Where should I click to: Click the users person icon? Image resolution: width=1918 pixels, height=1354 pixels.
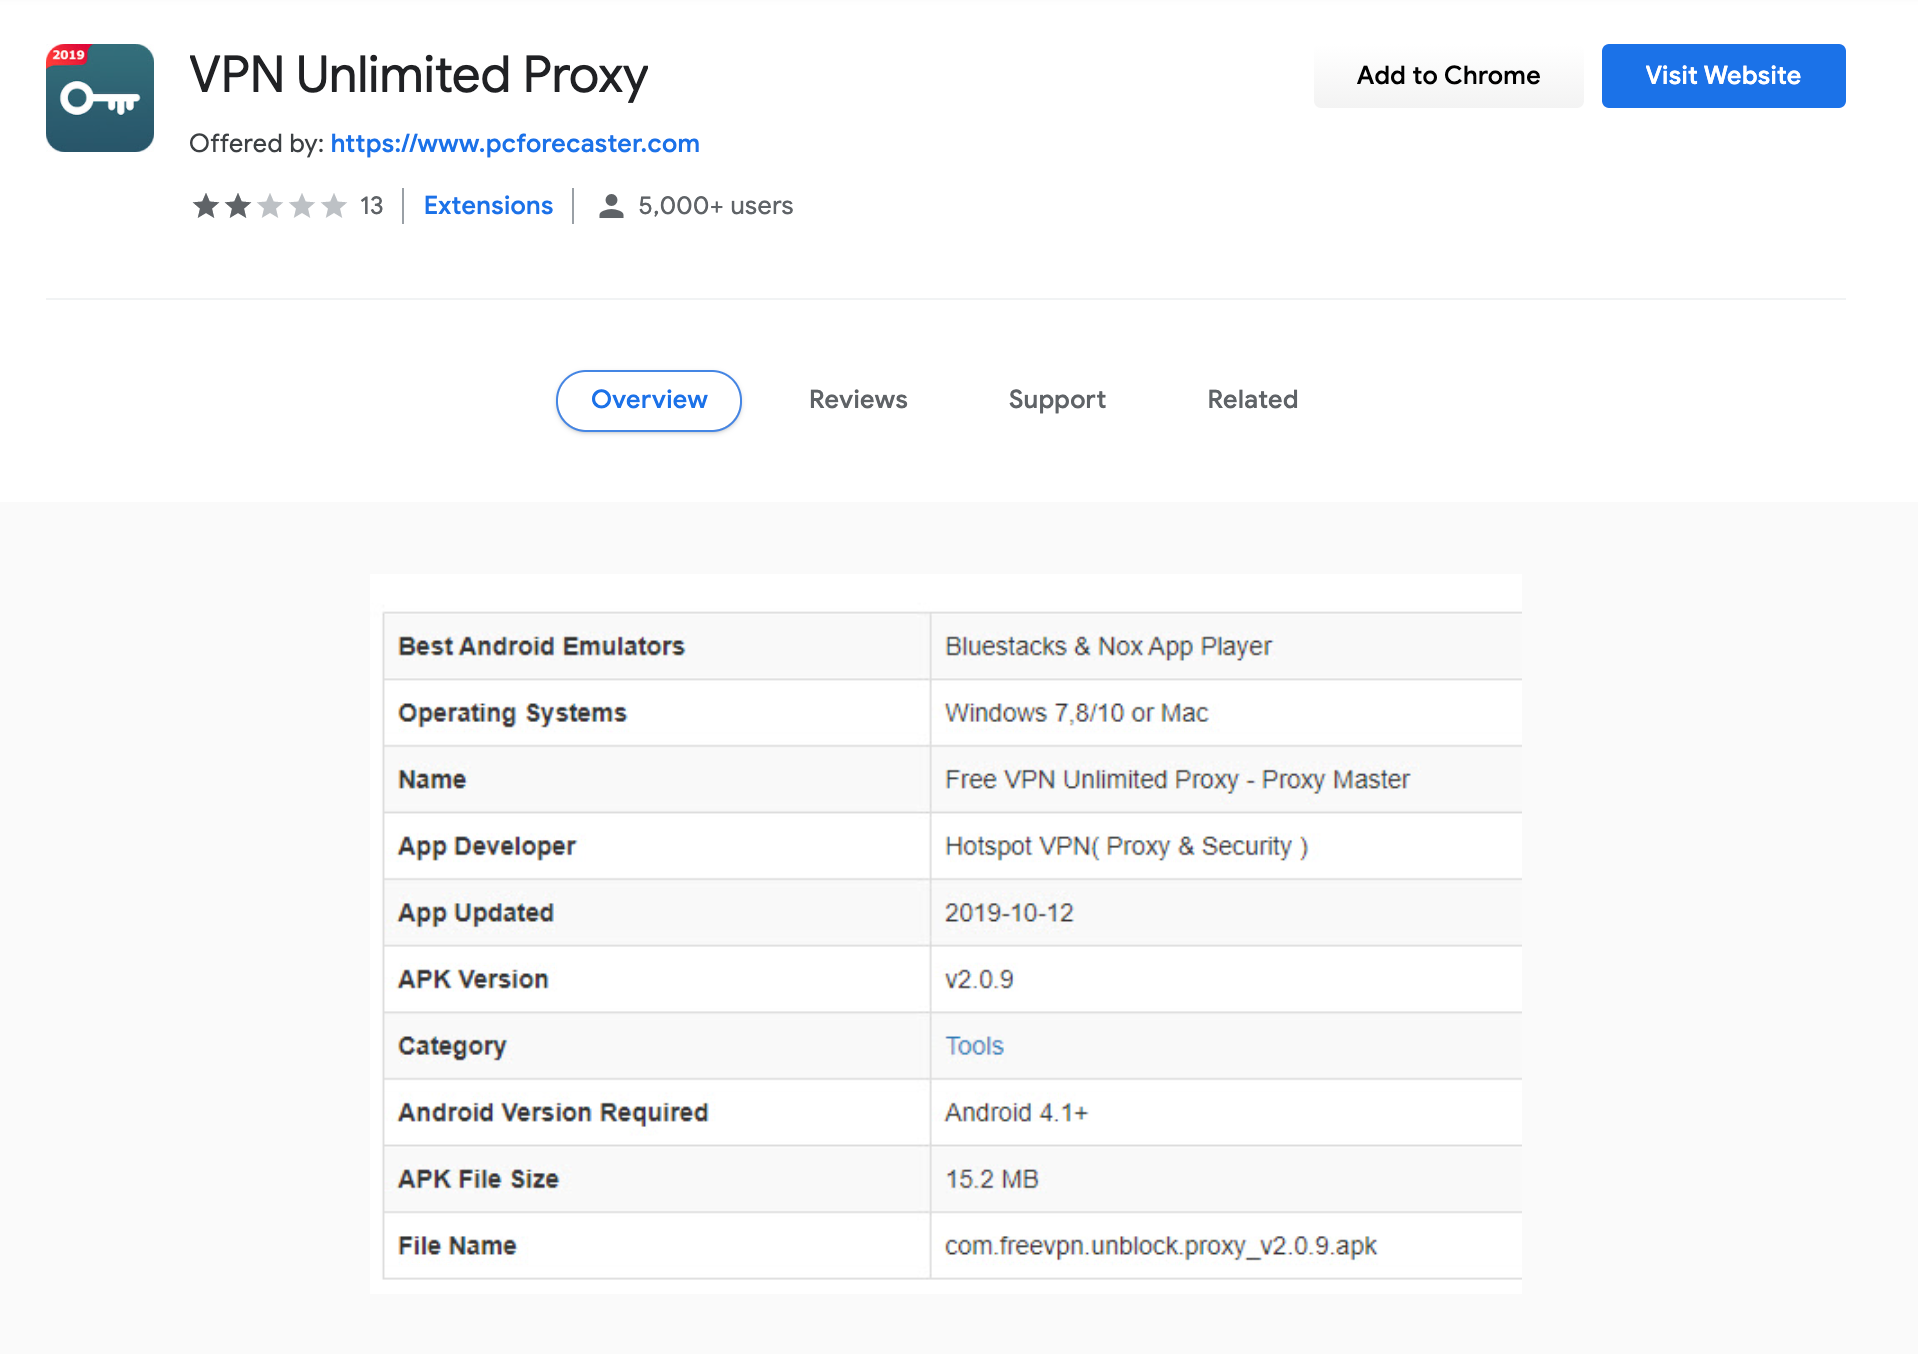click(x=611, y=206)
